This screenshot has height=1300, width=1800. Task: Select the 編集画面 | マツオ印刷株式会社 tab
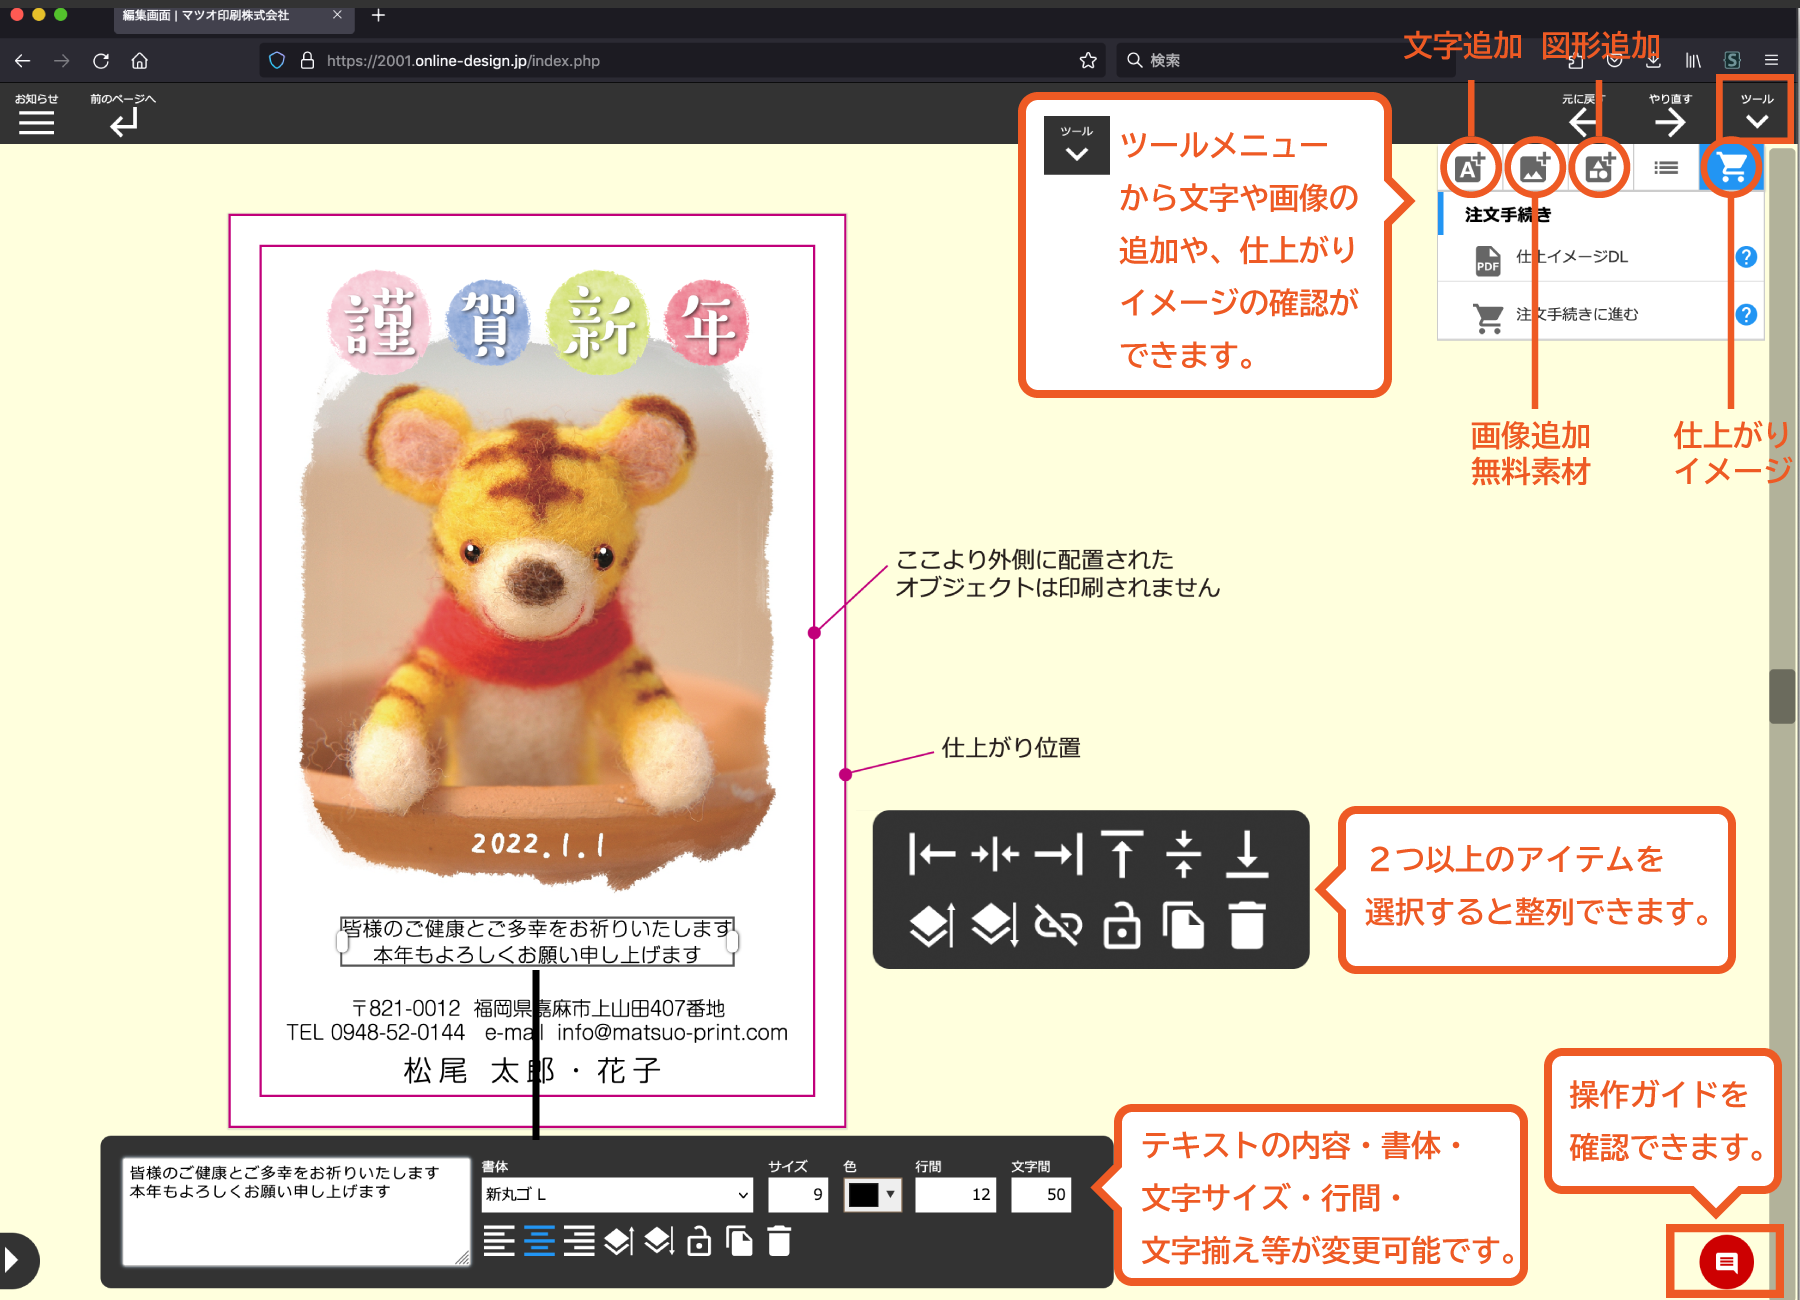(232, 16)
